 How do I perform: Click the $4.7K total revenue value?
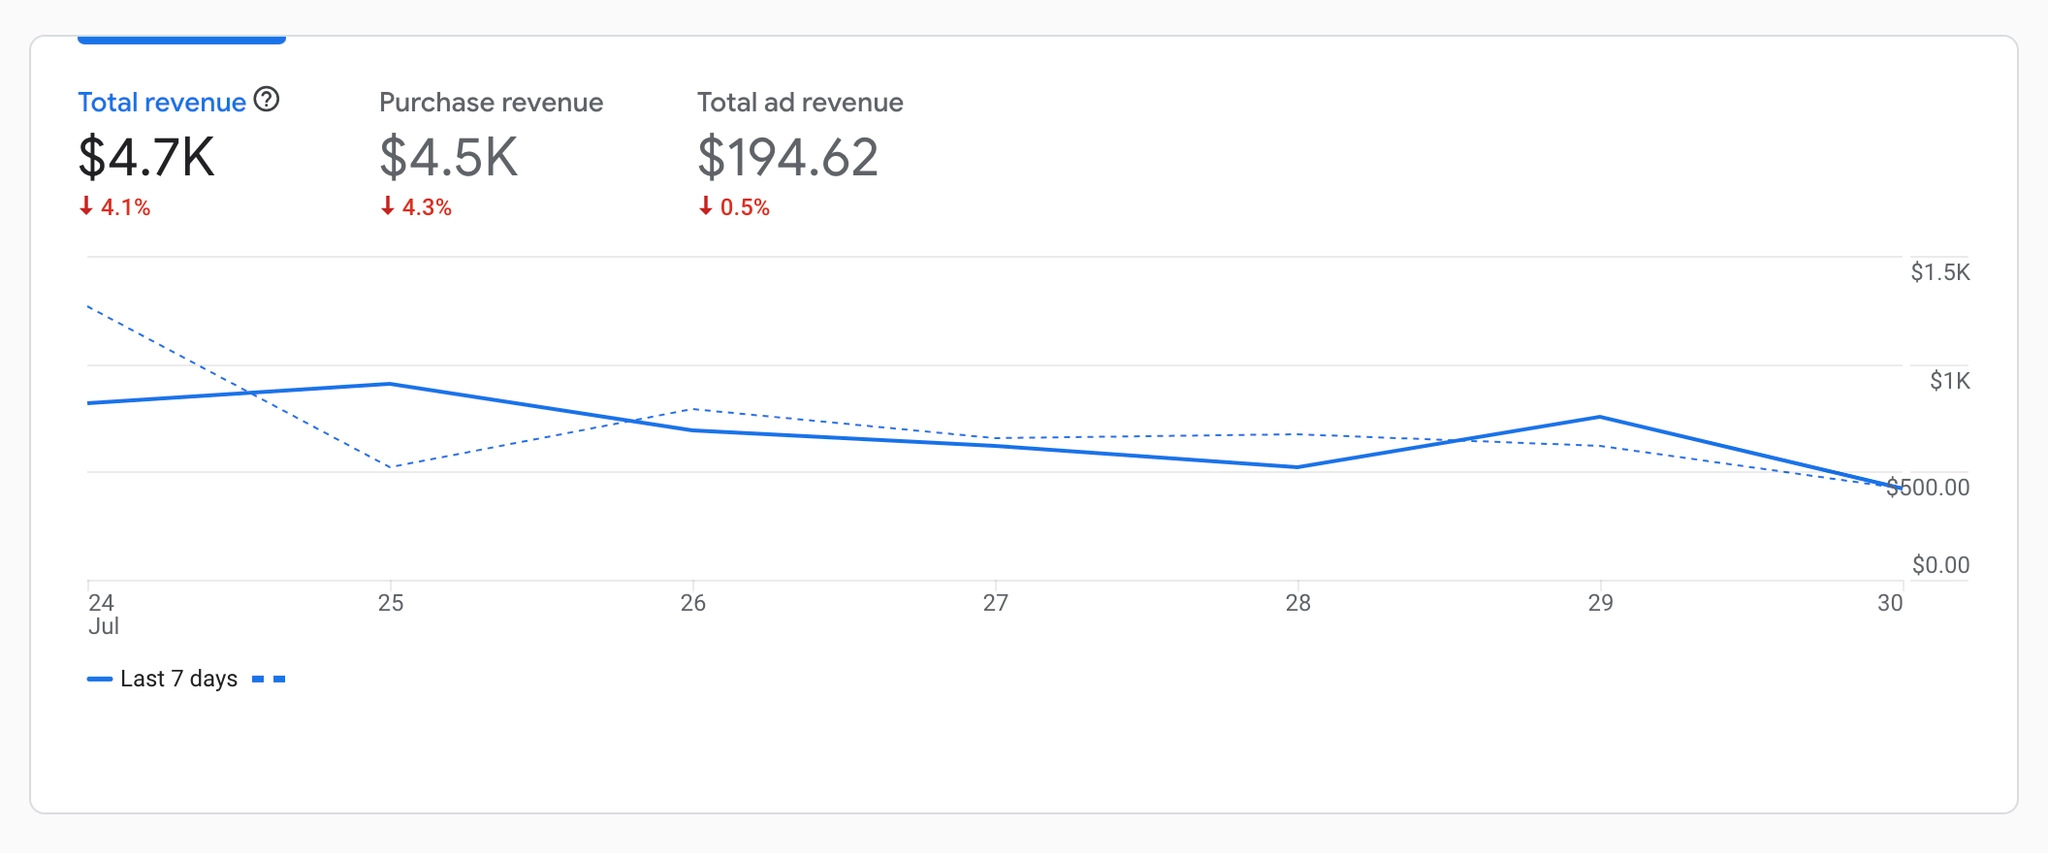(x=146, y=157)
